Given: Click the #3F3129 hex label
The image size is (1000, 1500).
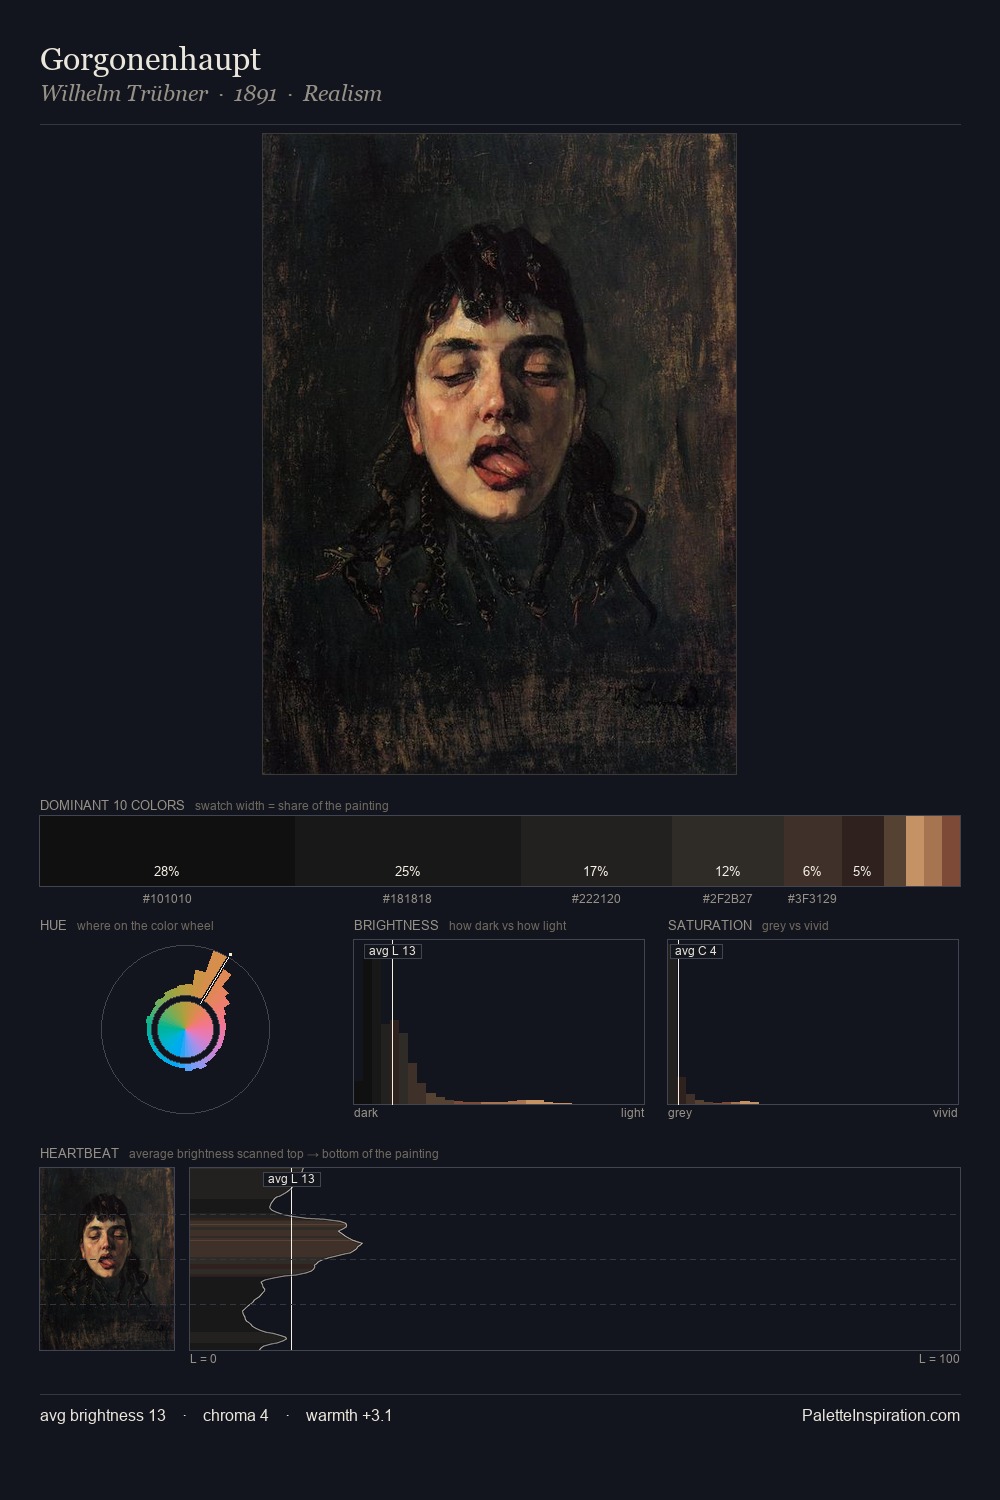Looking at the screenshot, I should point(812,899).
